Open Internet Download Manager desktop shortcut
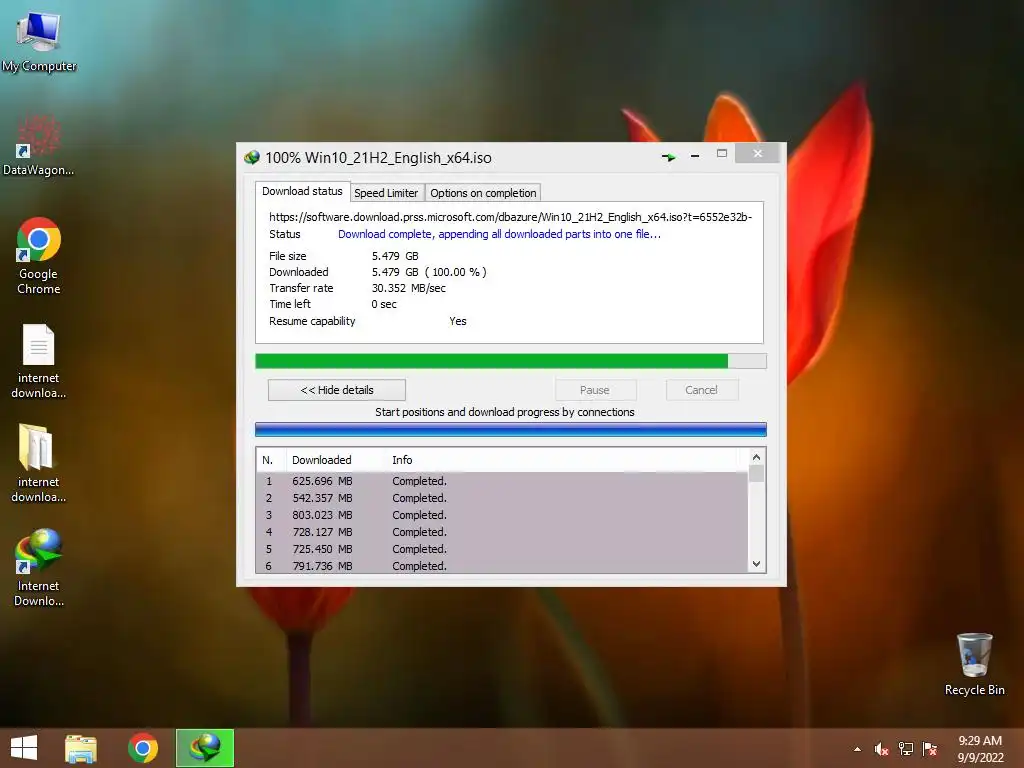Screen dimensions: 1024x768 coord(39,568)
